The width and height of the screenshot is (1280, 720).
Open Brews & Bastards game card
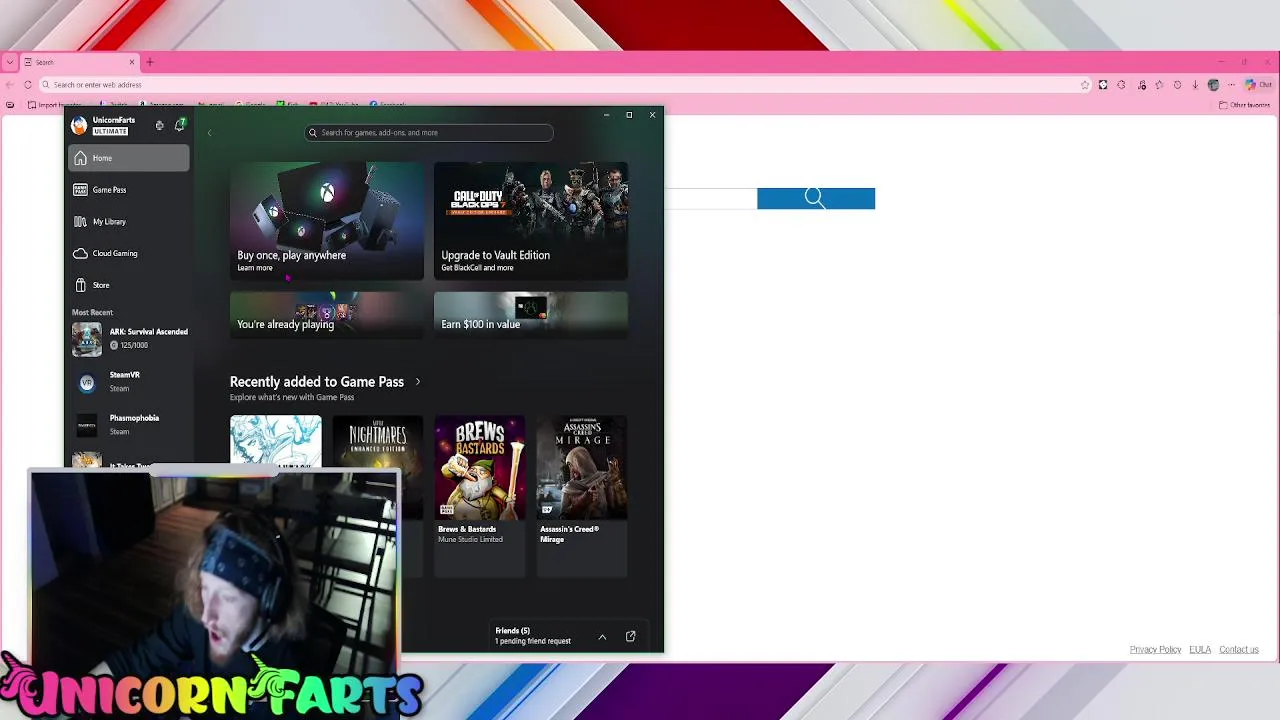[480, 495]
